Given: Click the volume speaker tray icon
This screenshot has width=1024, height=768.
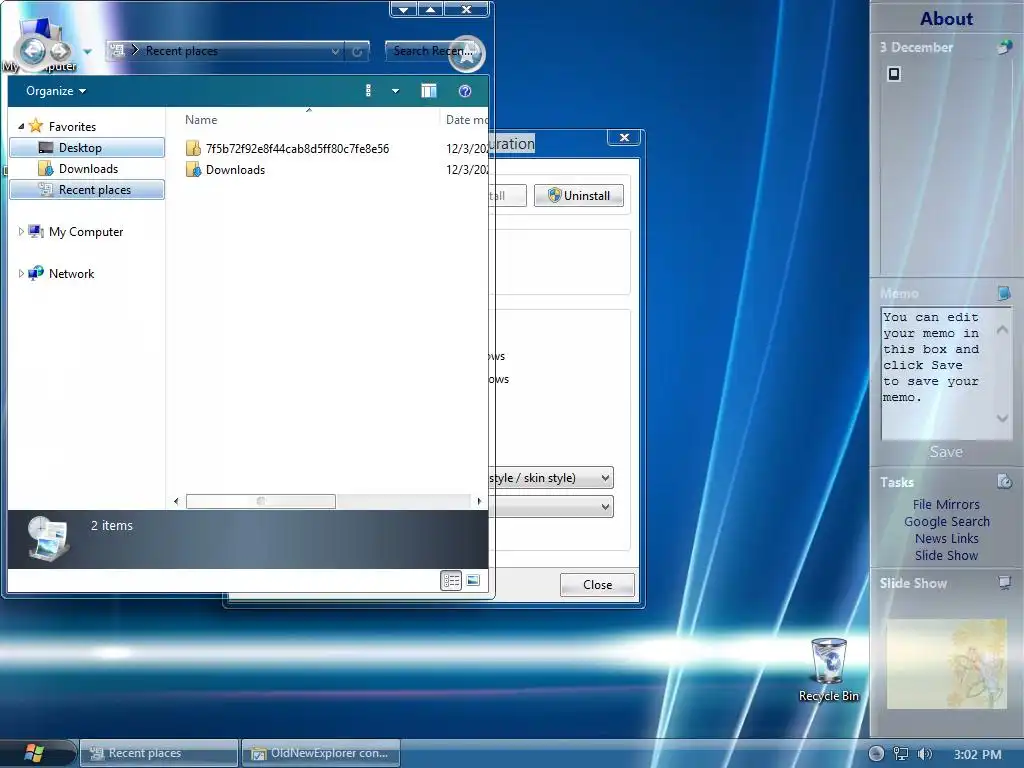Looking at the screenshot, I should 924,754.
